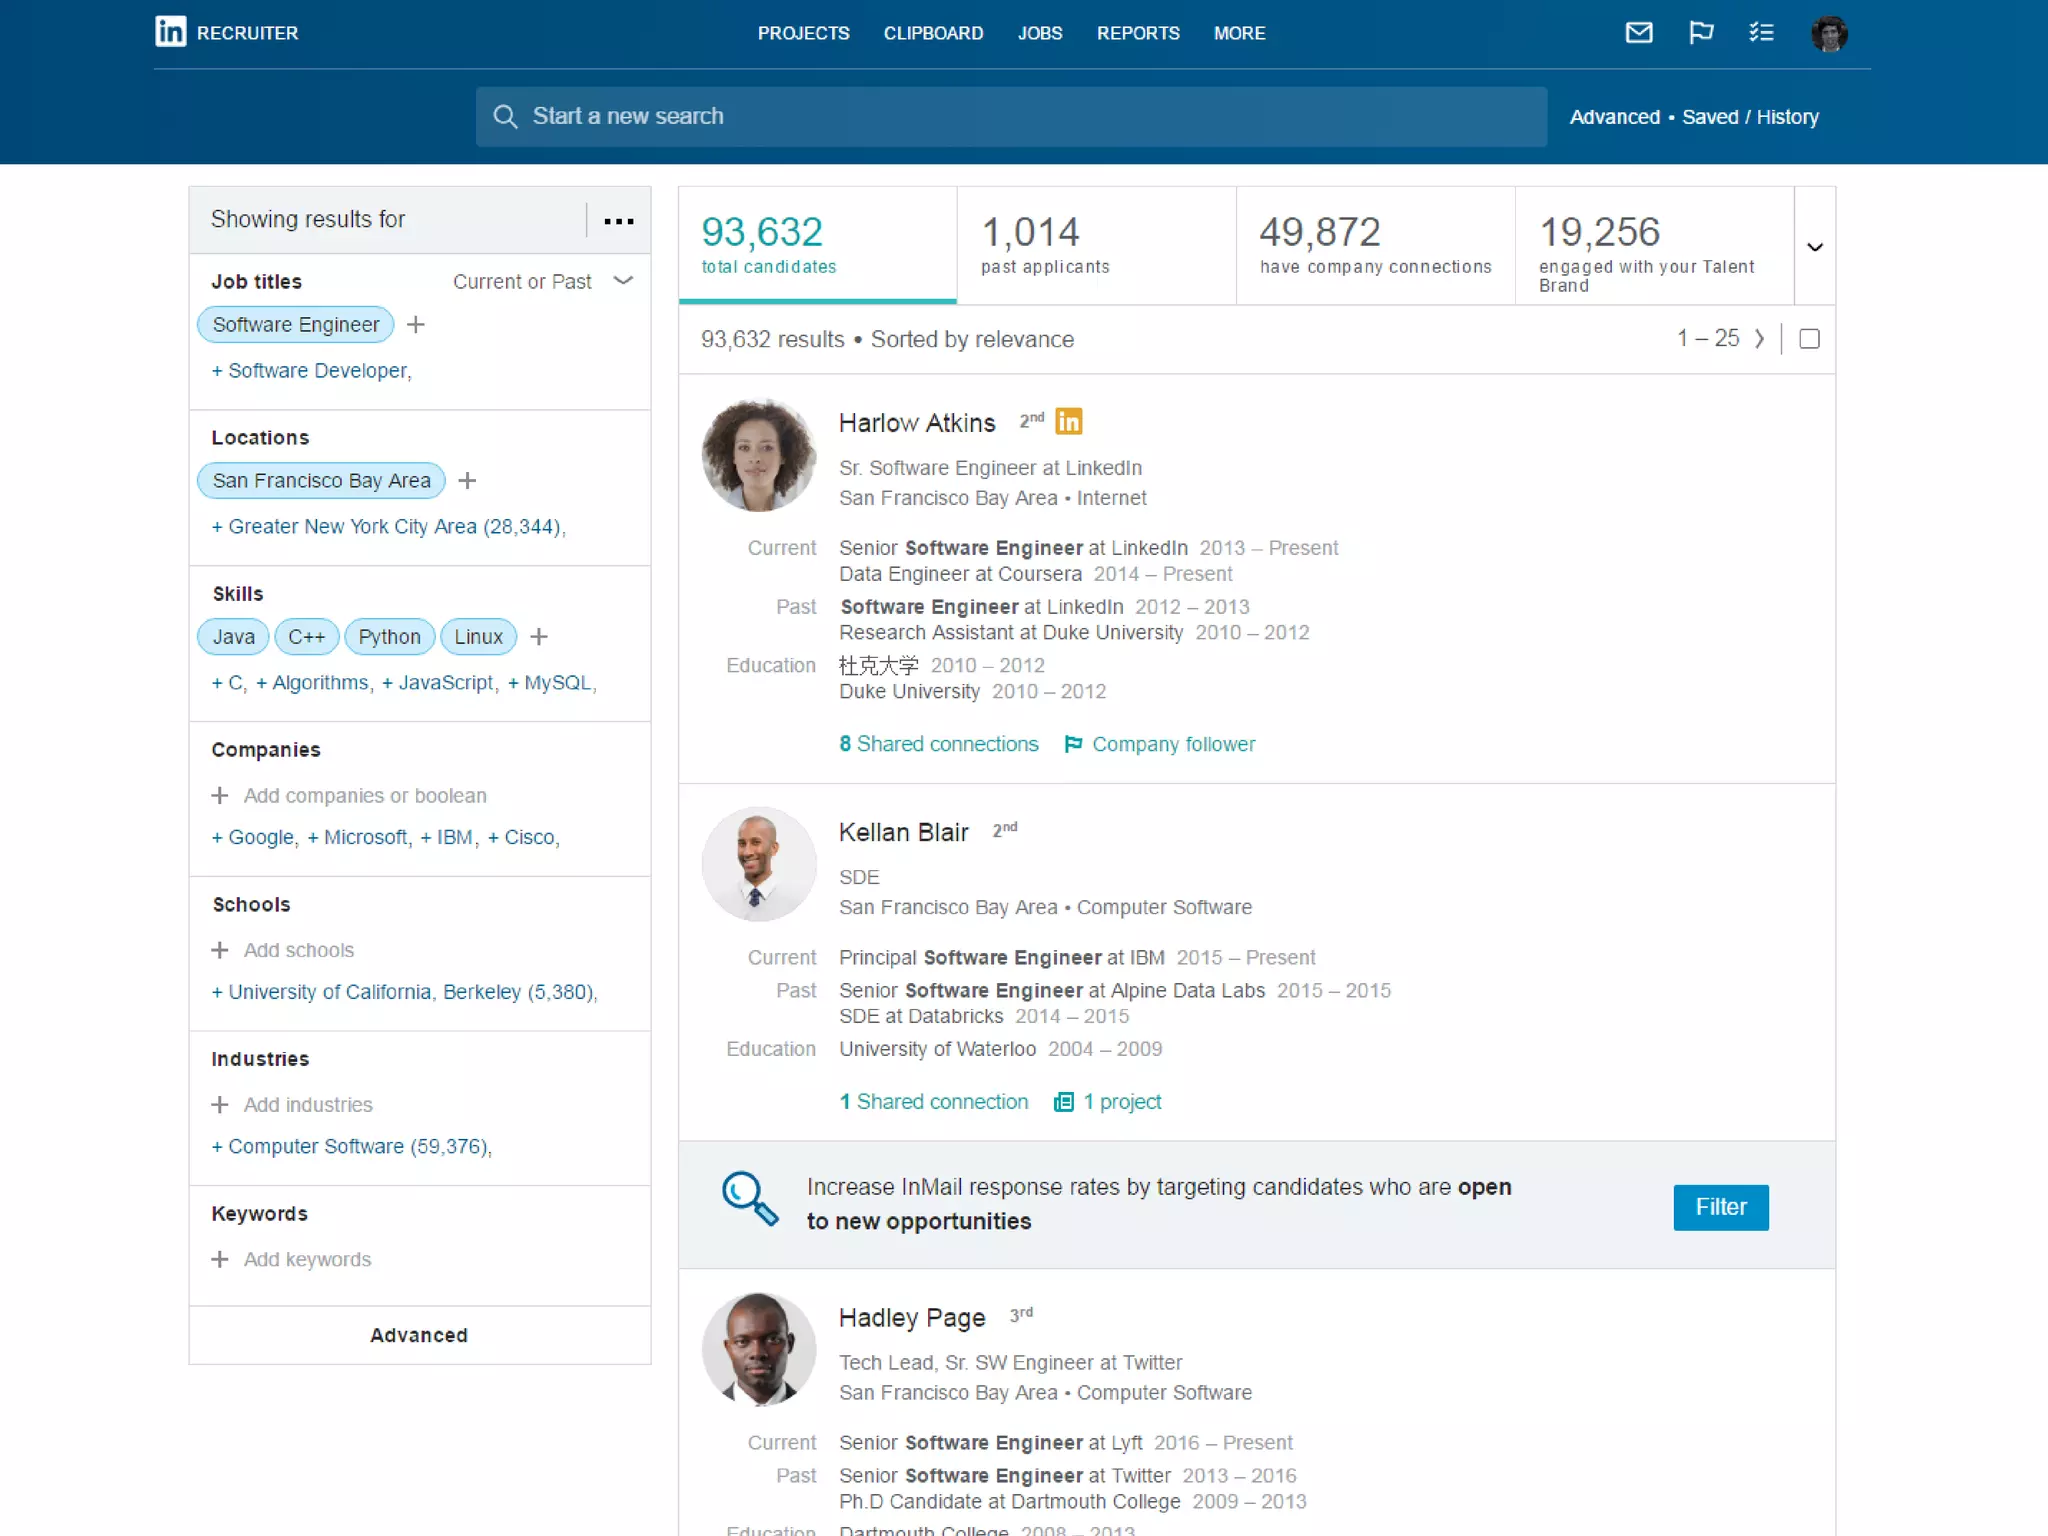Open the More menu
2048x1536 pixels.
(1239, 33)
